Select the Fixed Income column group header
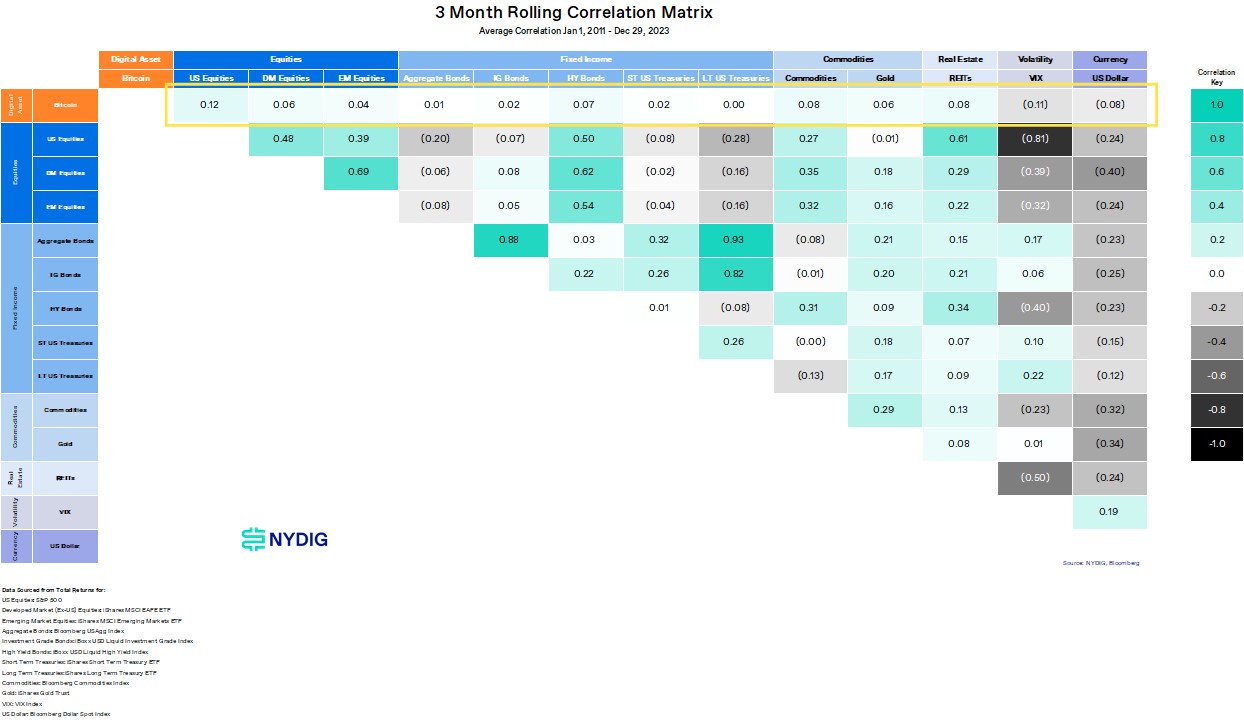1244x720 pixels. 586,60
